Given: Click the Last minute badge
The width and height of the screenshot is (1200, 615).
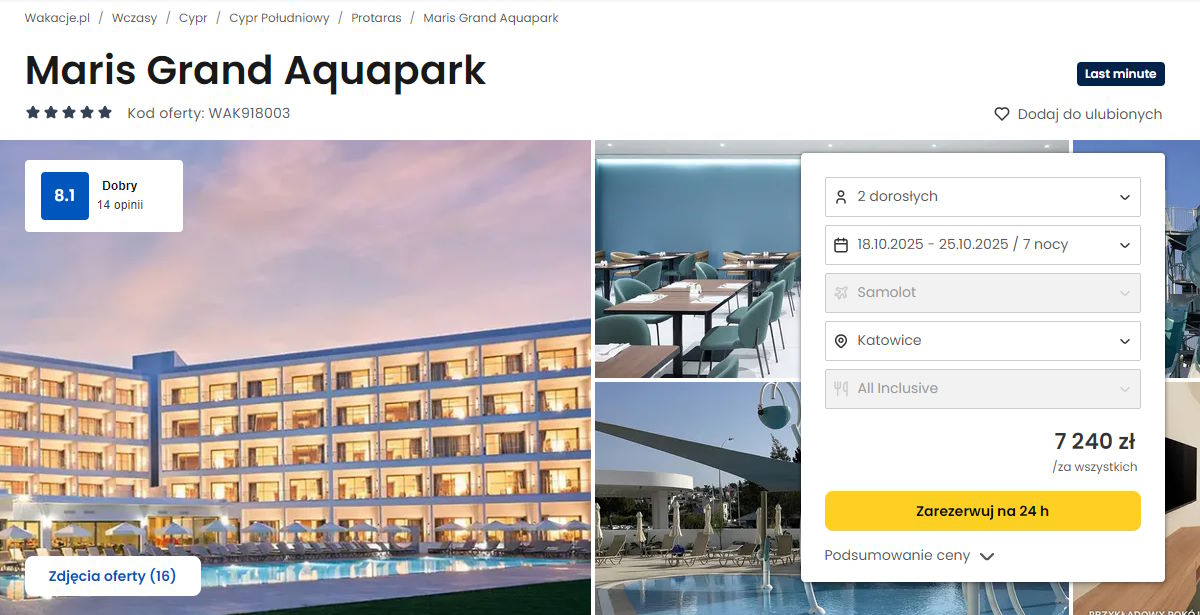Looking at the screenshot, I should pos(1120,74).
